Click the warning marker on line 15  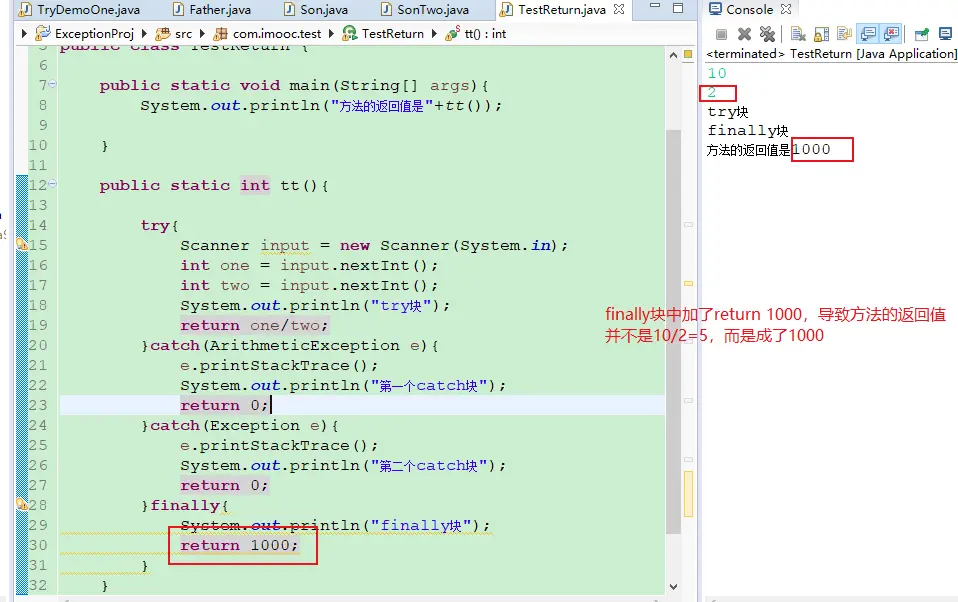(21, 244)
